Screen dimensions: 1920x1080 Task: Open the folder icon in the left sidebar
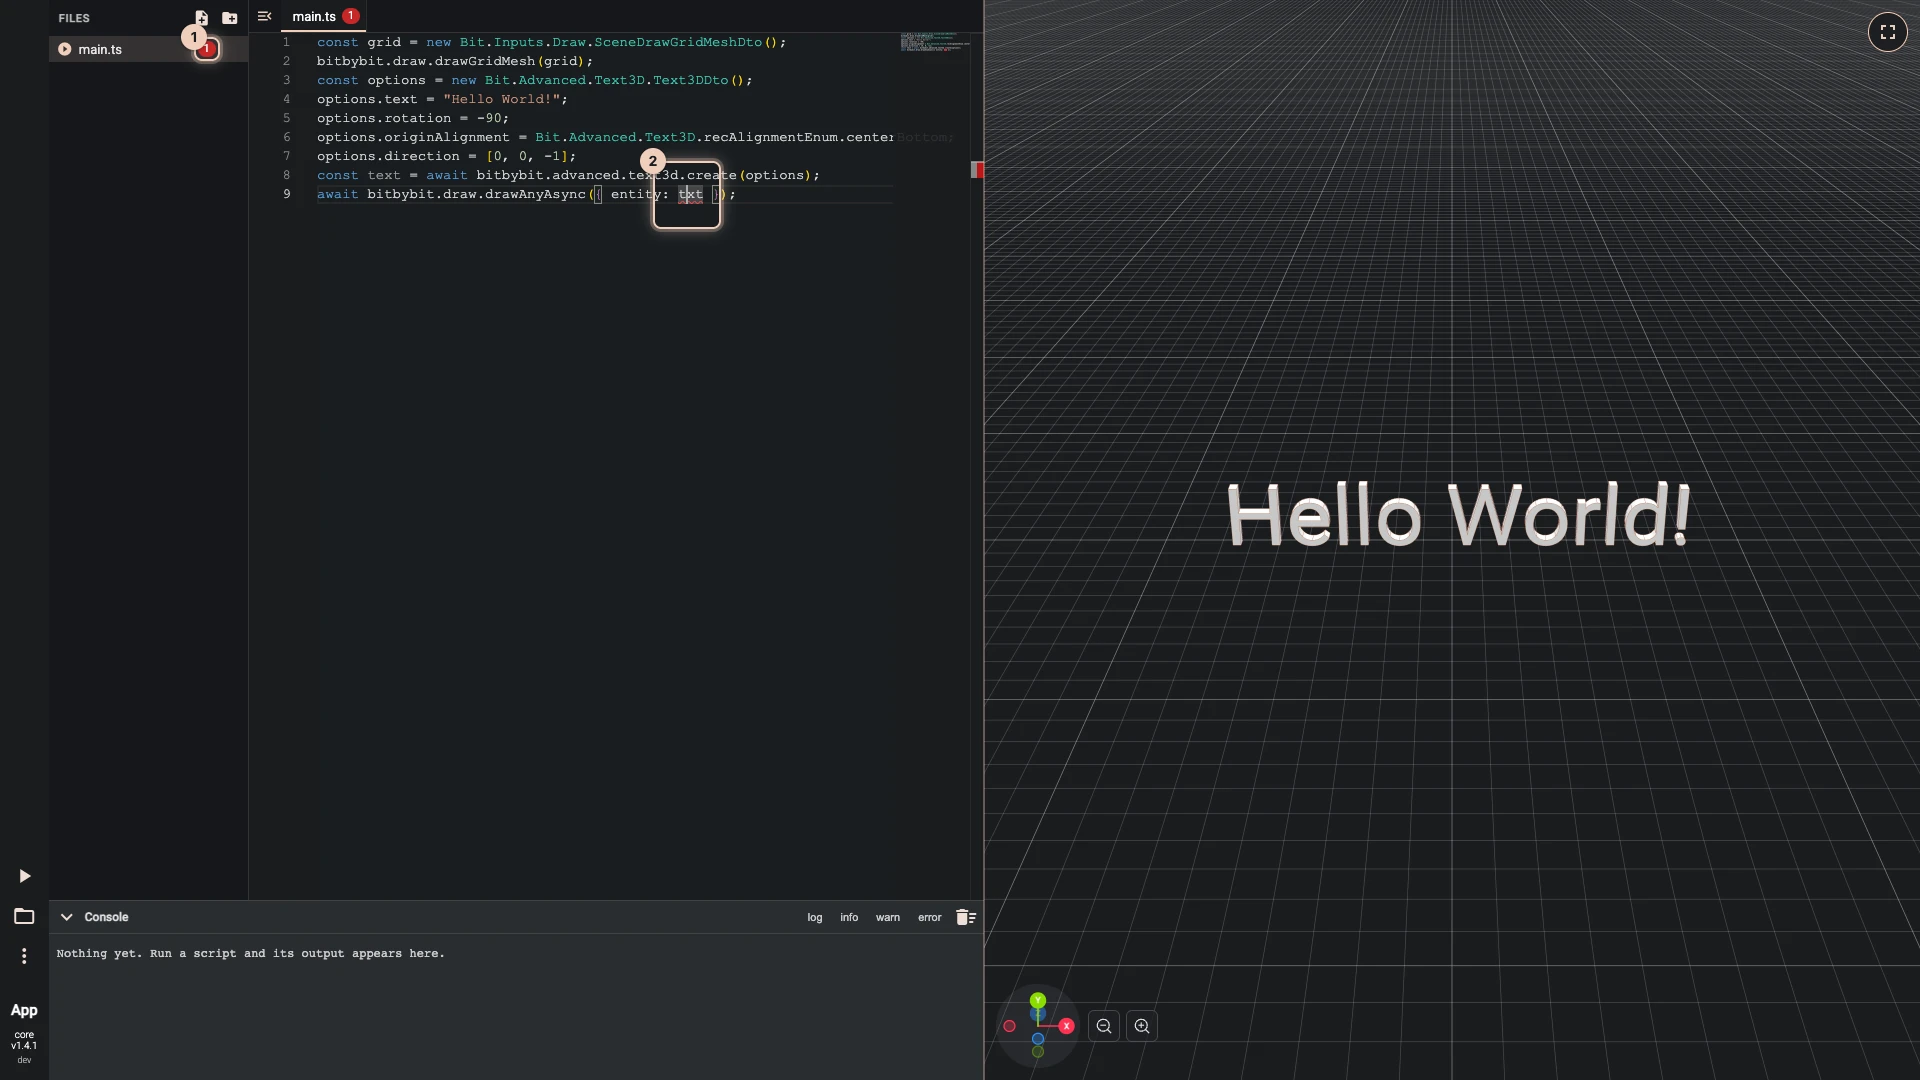tap(24, 916)
